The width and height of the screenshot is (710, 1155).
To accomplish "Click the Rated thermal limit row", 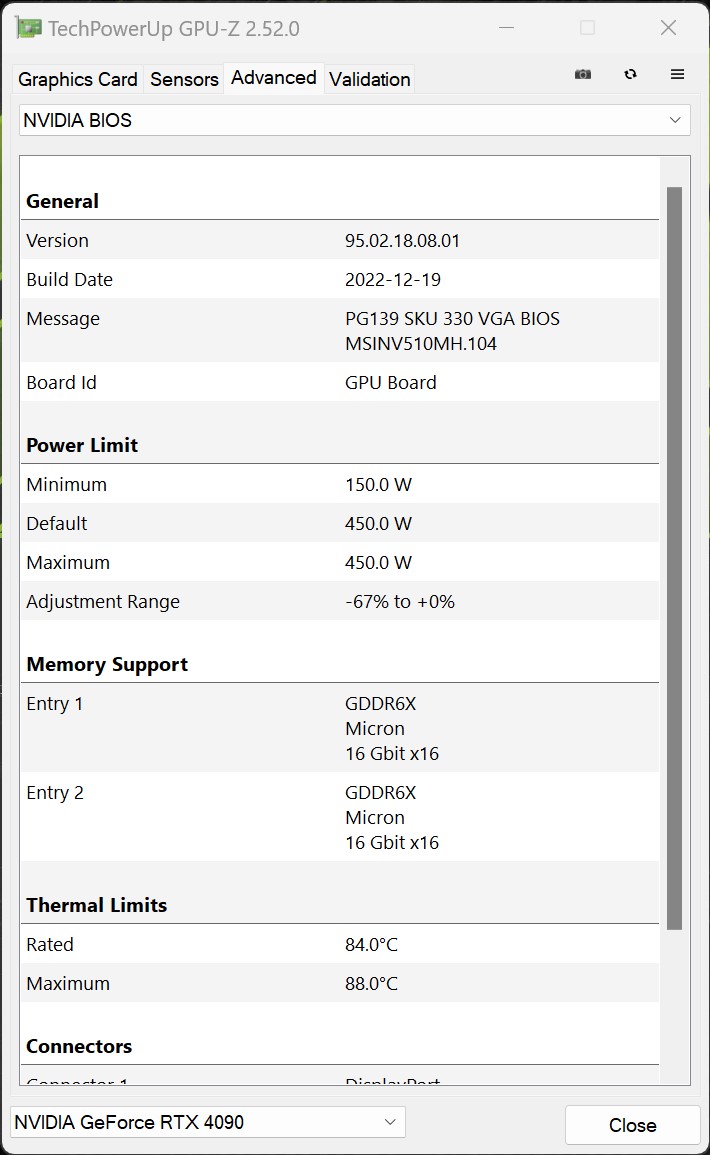I will coord(339,944).
